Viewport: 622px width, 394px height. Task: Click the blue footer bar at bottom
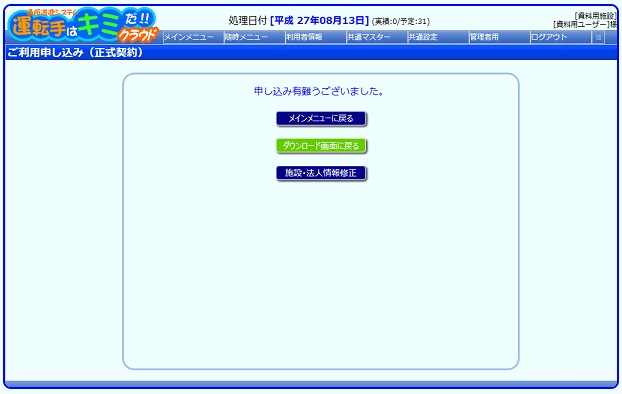311,384
